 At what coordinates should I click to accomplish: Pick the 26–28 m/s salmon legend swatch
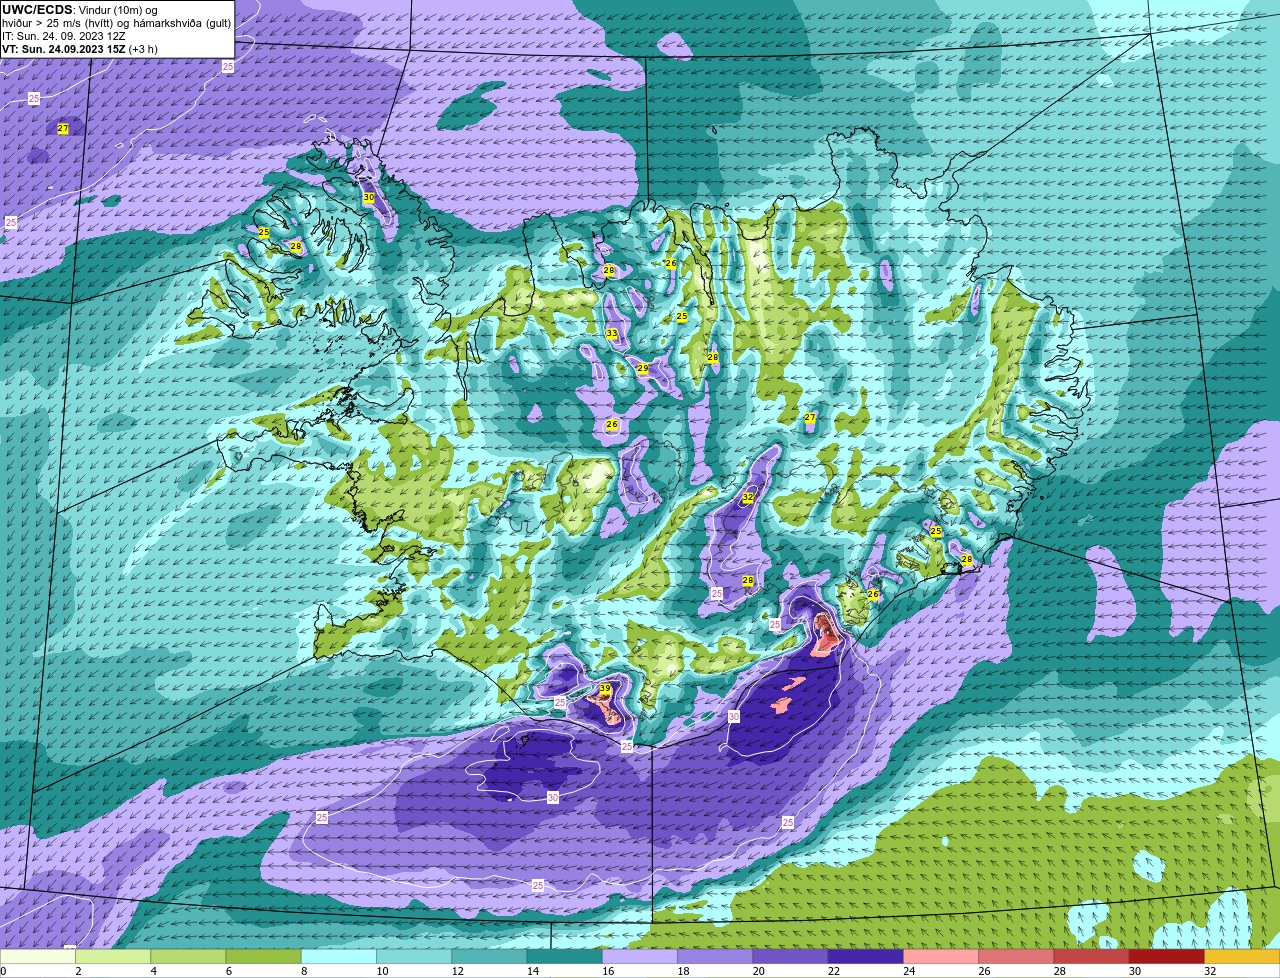pyautogui.click(x=1016, y=956)
